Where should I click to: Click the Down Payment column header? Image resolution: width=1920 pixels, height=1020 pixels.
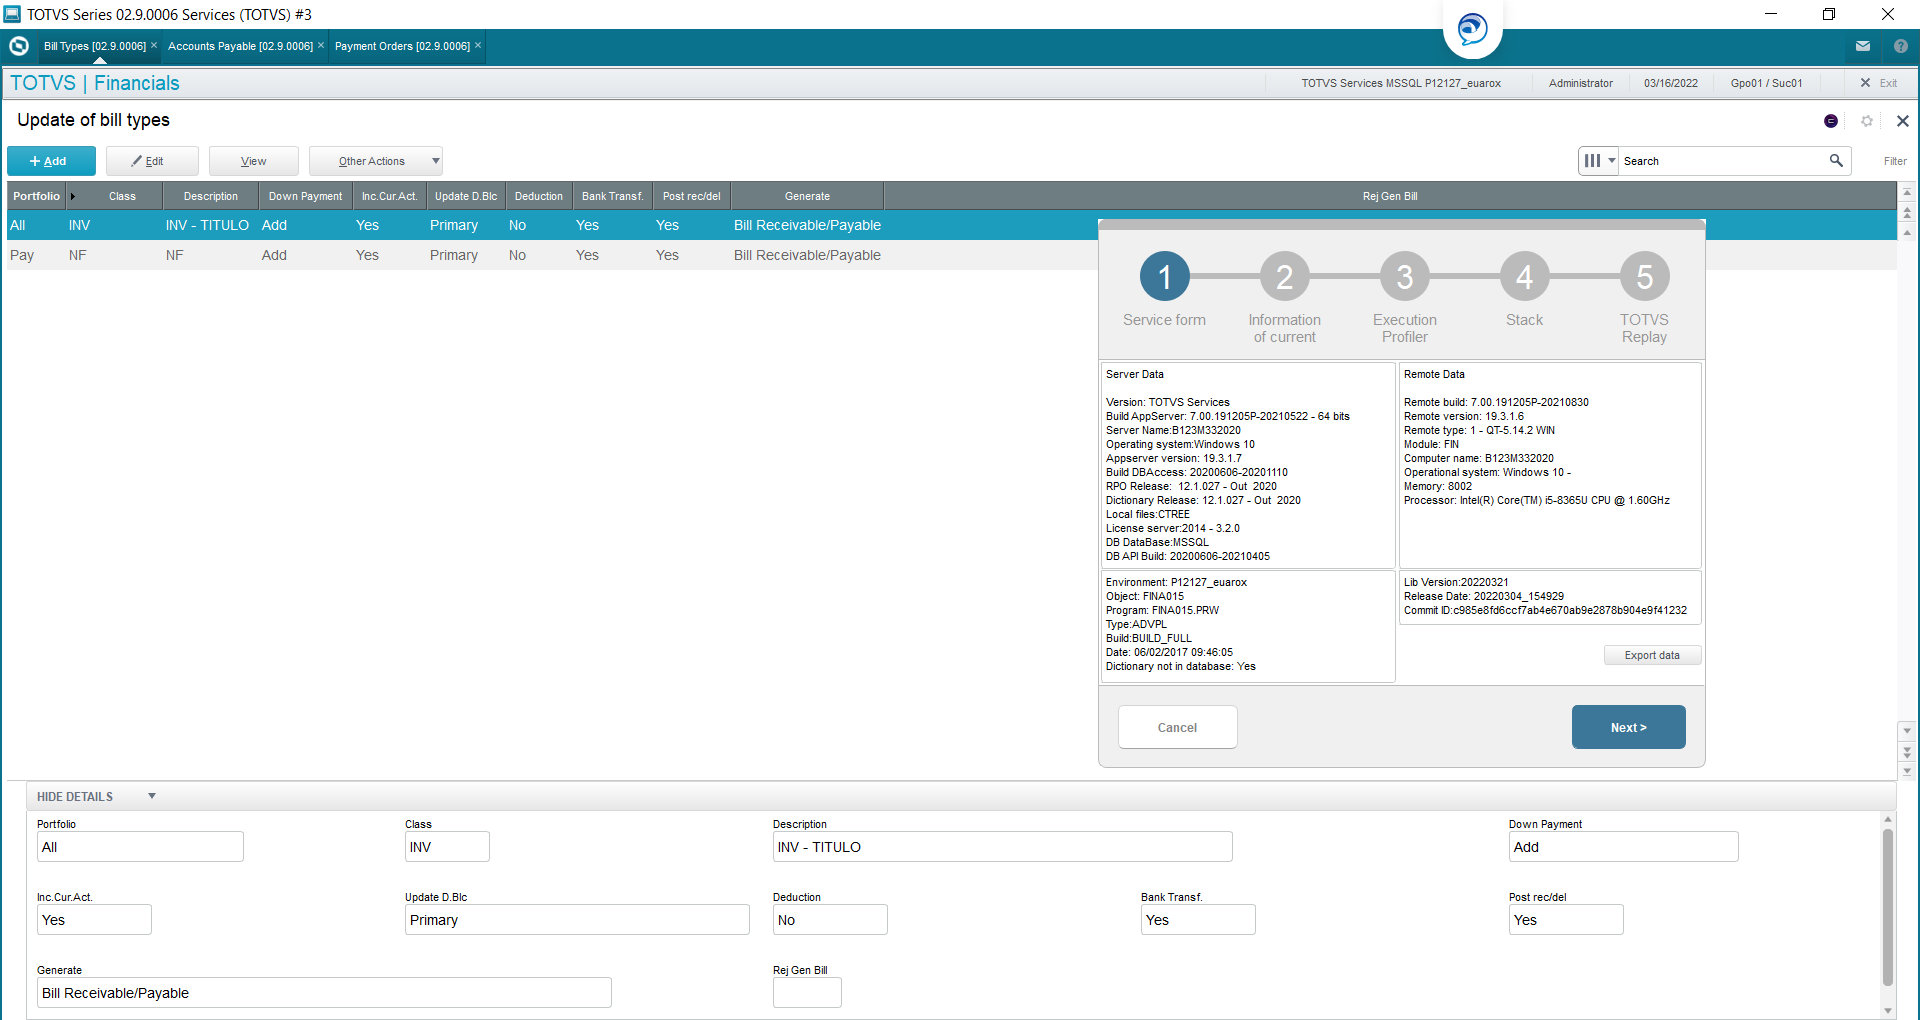[x=305, y=196]
